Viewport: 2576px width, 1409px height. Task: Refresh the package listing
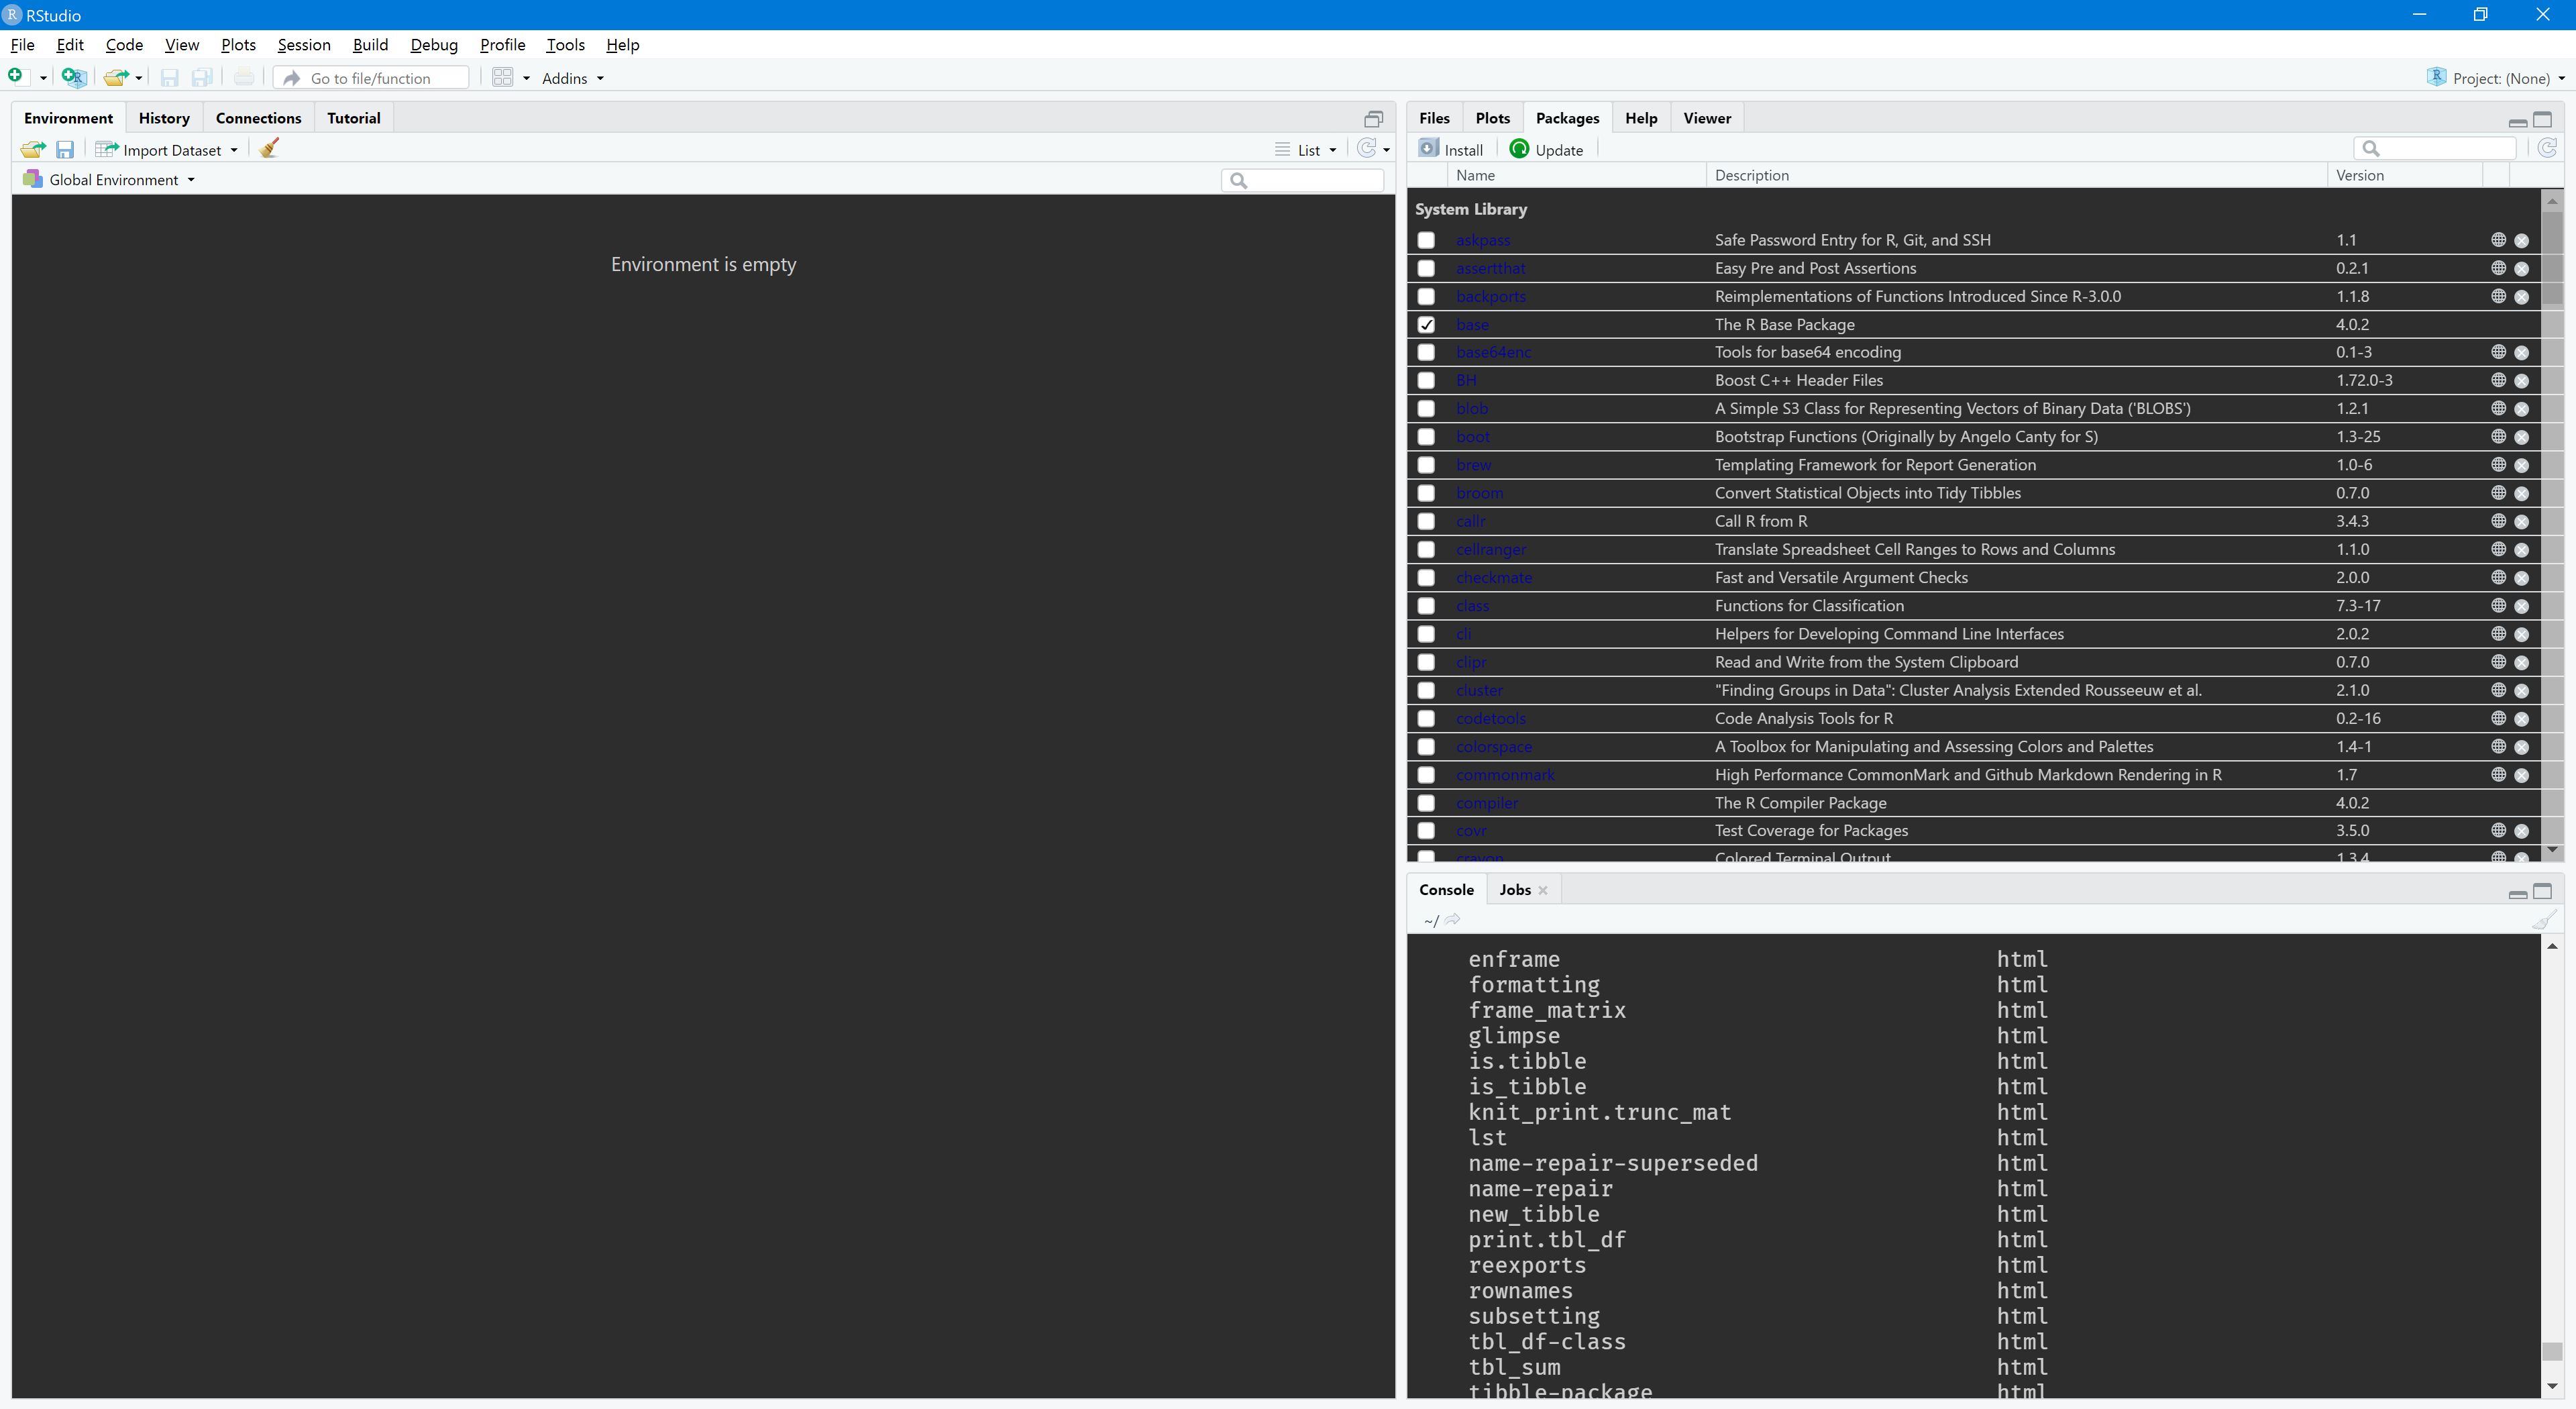[x=2548, y=147]
